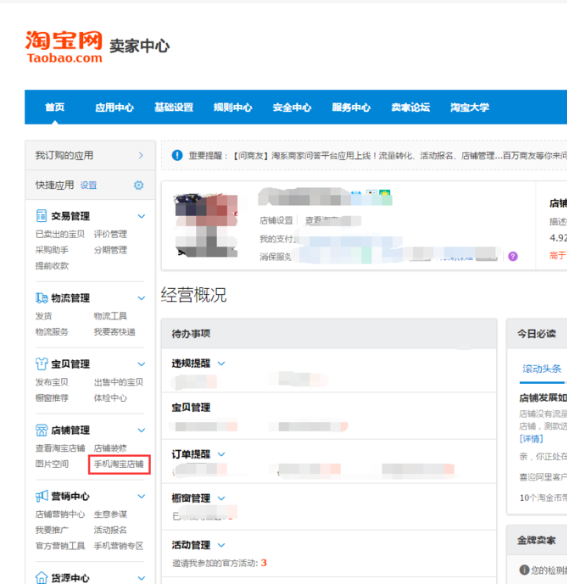Open the 规则中心 nav item

pyautogui.click(x=233, y=108)
